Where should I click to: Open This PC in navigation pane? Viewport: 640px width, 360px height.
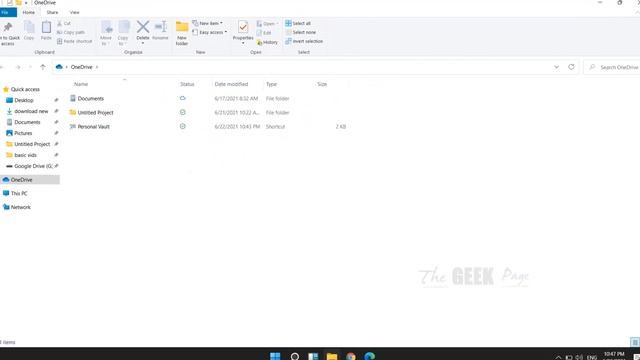click(19, 193)
